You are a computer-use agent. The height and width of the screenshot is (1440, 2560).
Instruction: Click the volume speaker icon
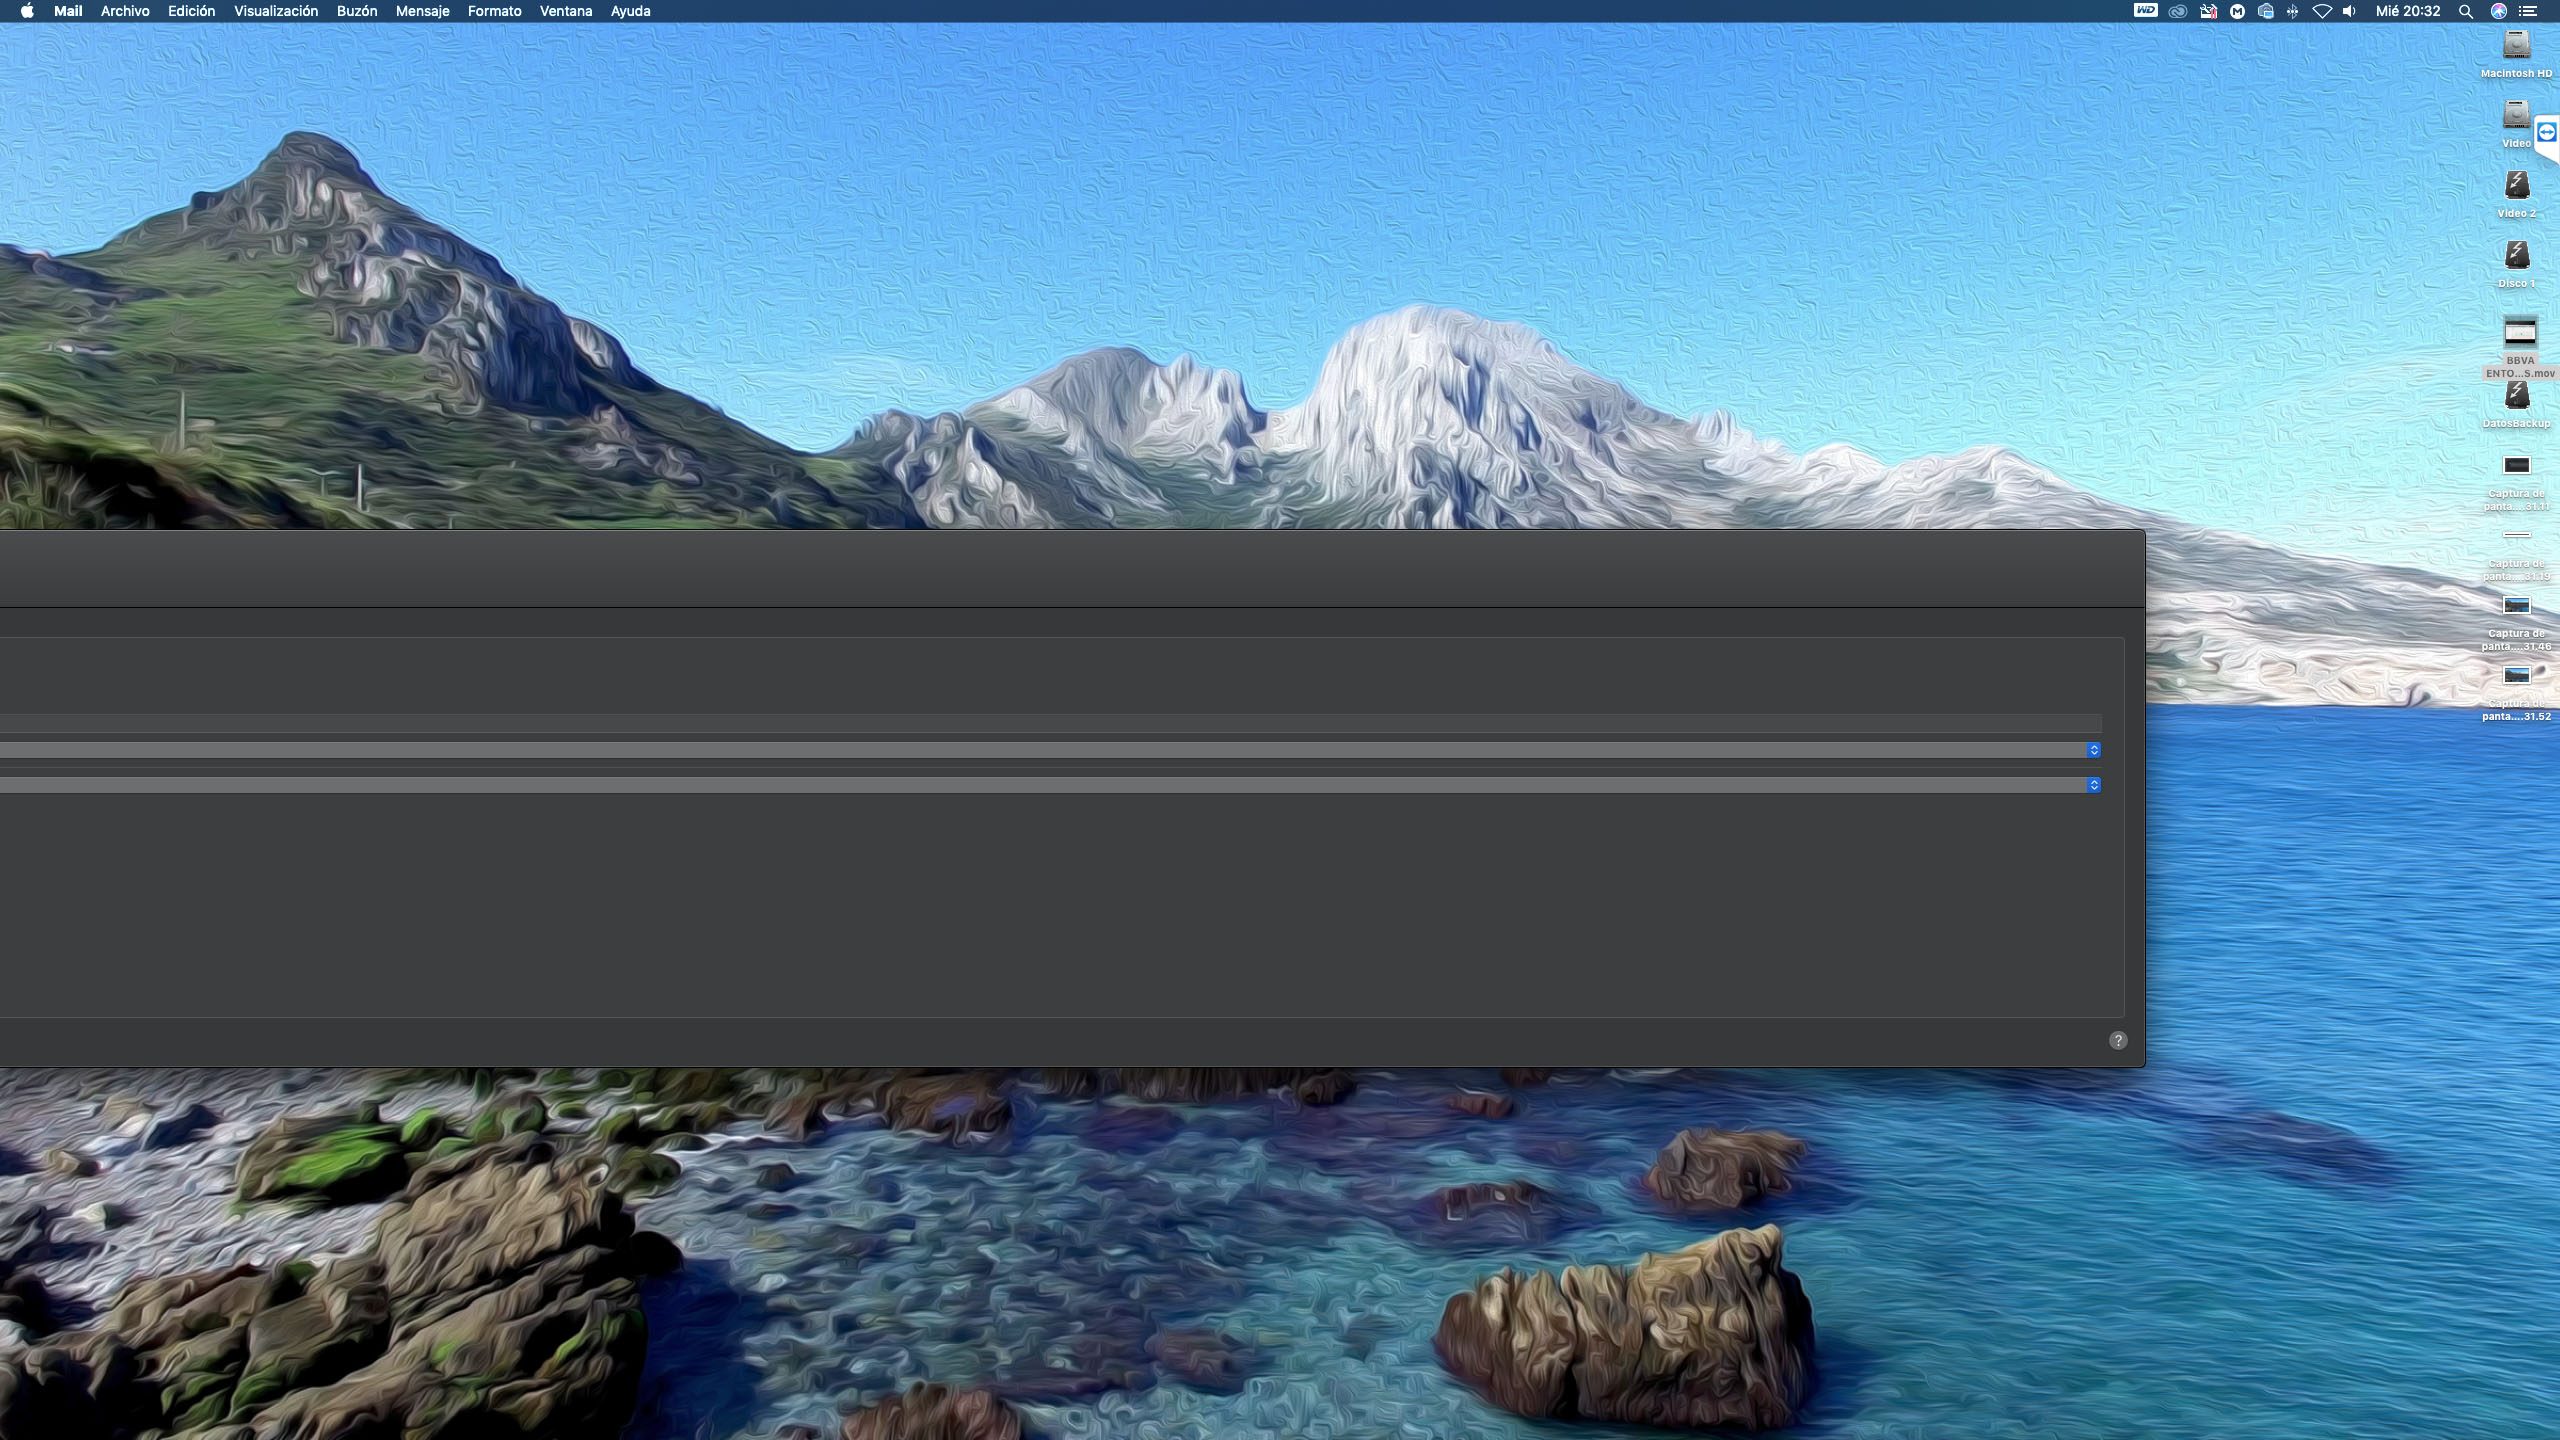pyautogui.click(x=2349, y=11)
